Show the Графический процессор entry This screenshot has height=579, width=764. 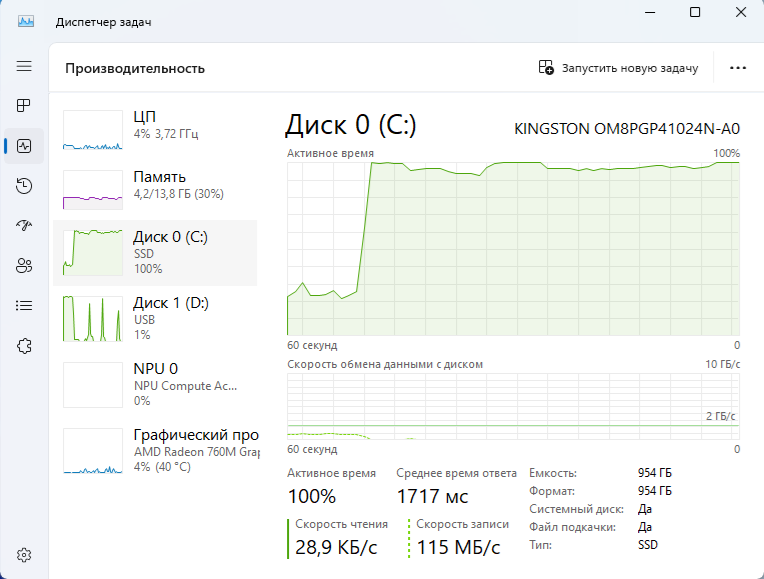[x=155, y=450]
